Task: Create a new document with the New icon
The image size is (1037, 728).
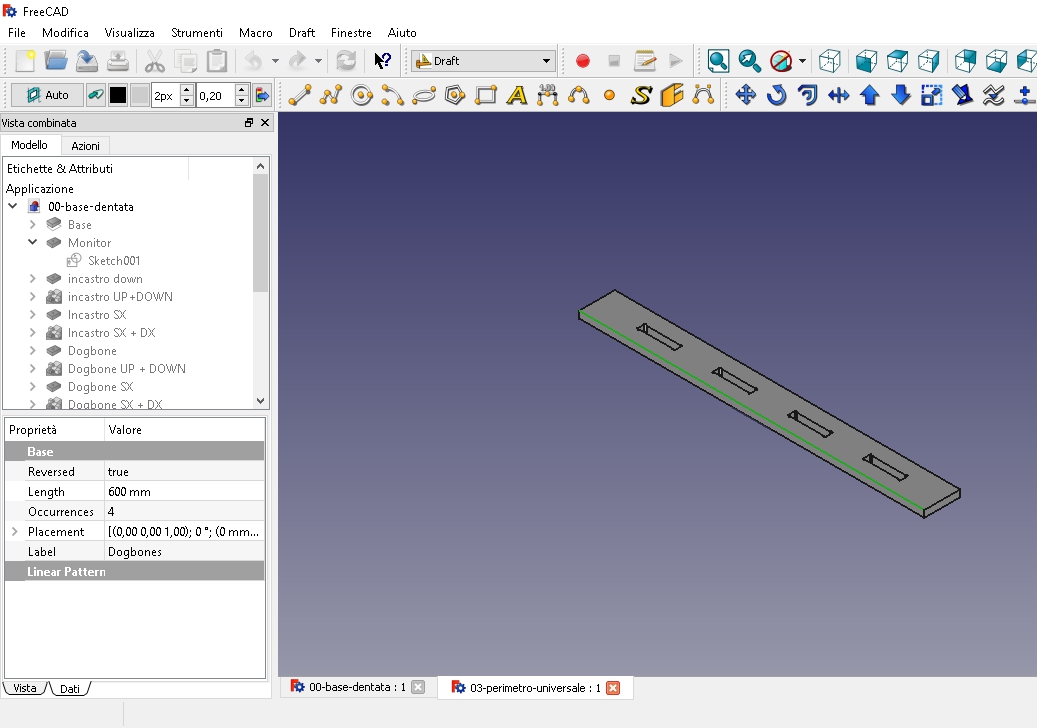Action: (x=25, y=61)
